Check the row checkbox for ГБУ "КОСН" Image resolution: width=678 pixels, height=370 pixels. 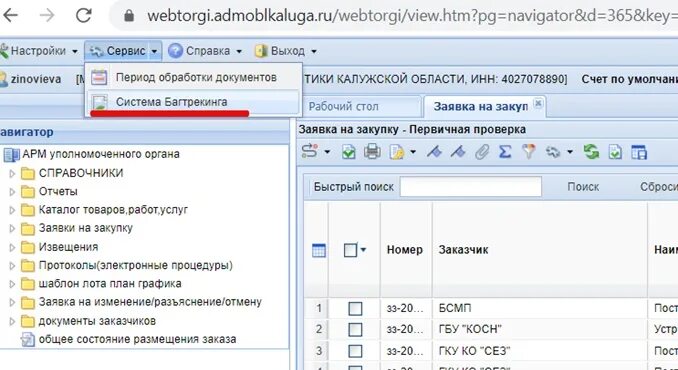pyautogui.click(x=355, y=329)
